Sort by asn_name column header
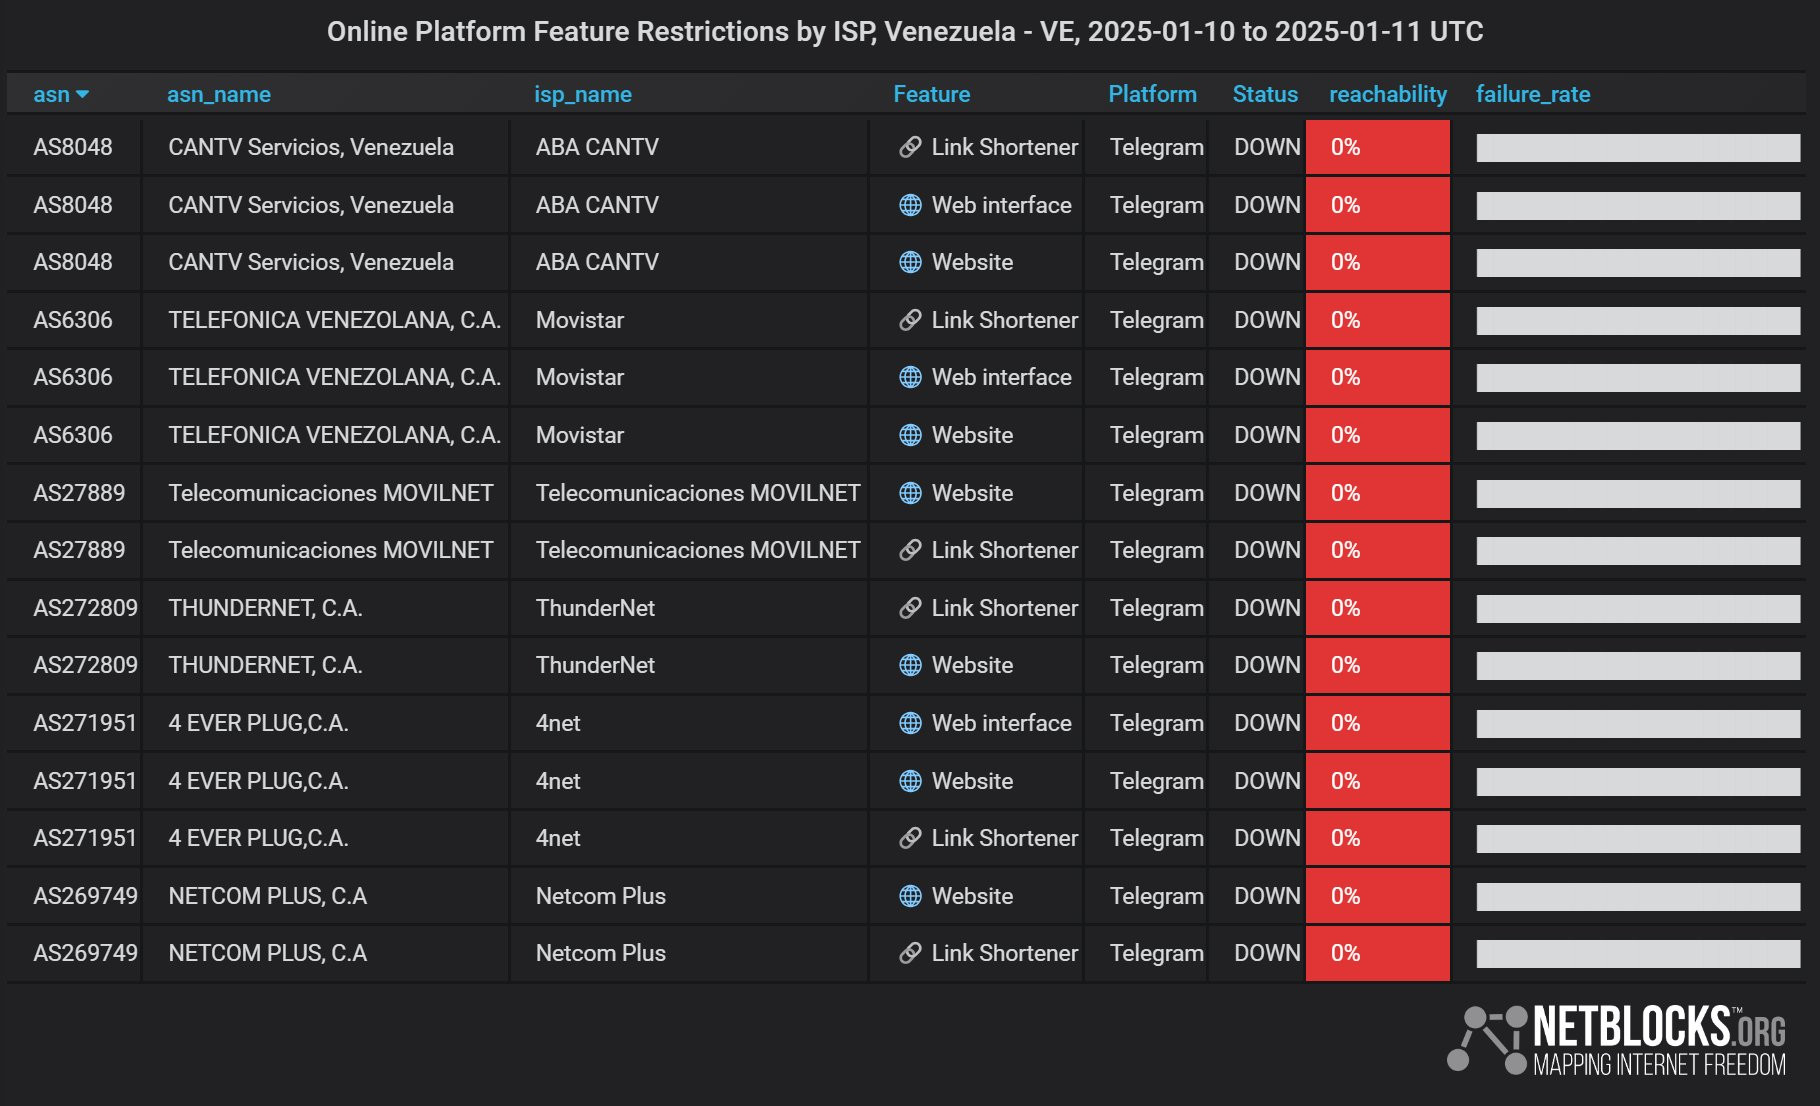Screen dimensions: 1820x1106 pyautogui.click(x=219, y=94)
